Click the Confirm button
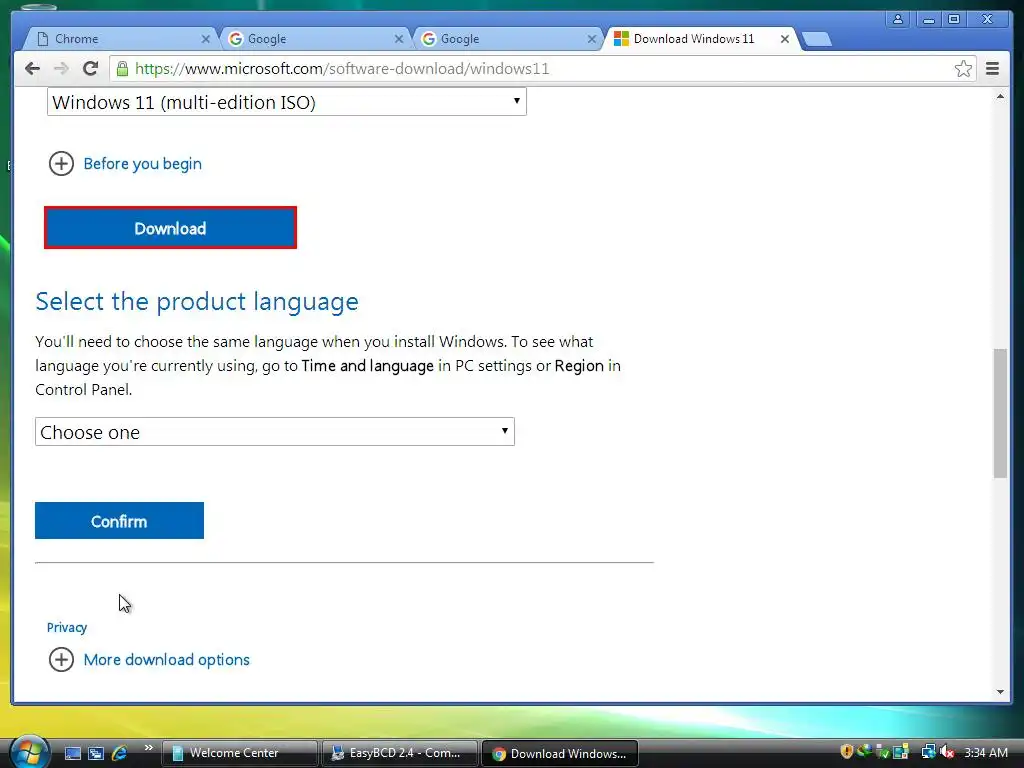 120,520
